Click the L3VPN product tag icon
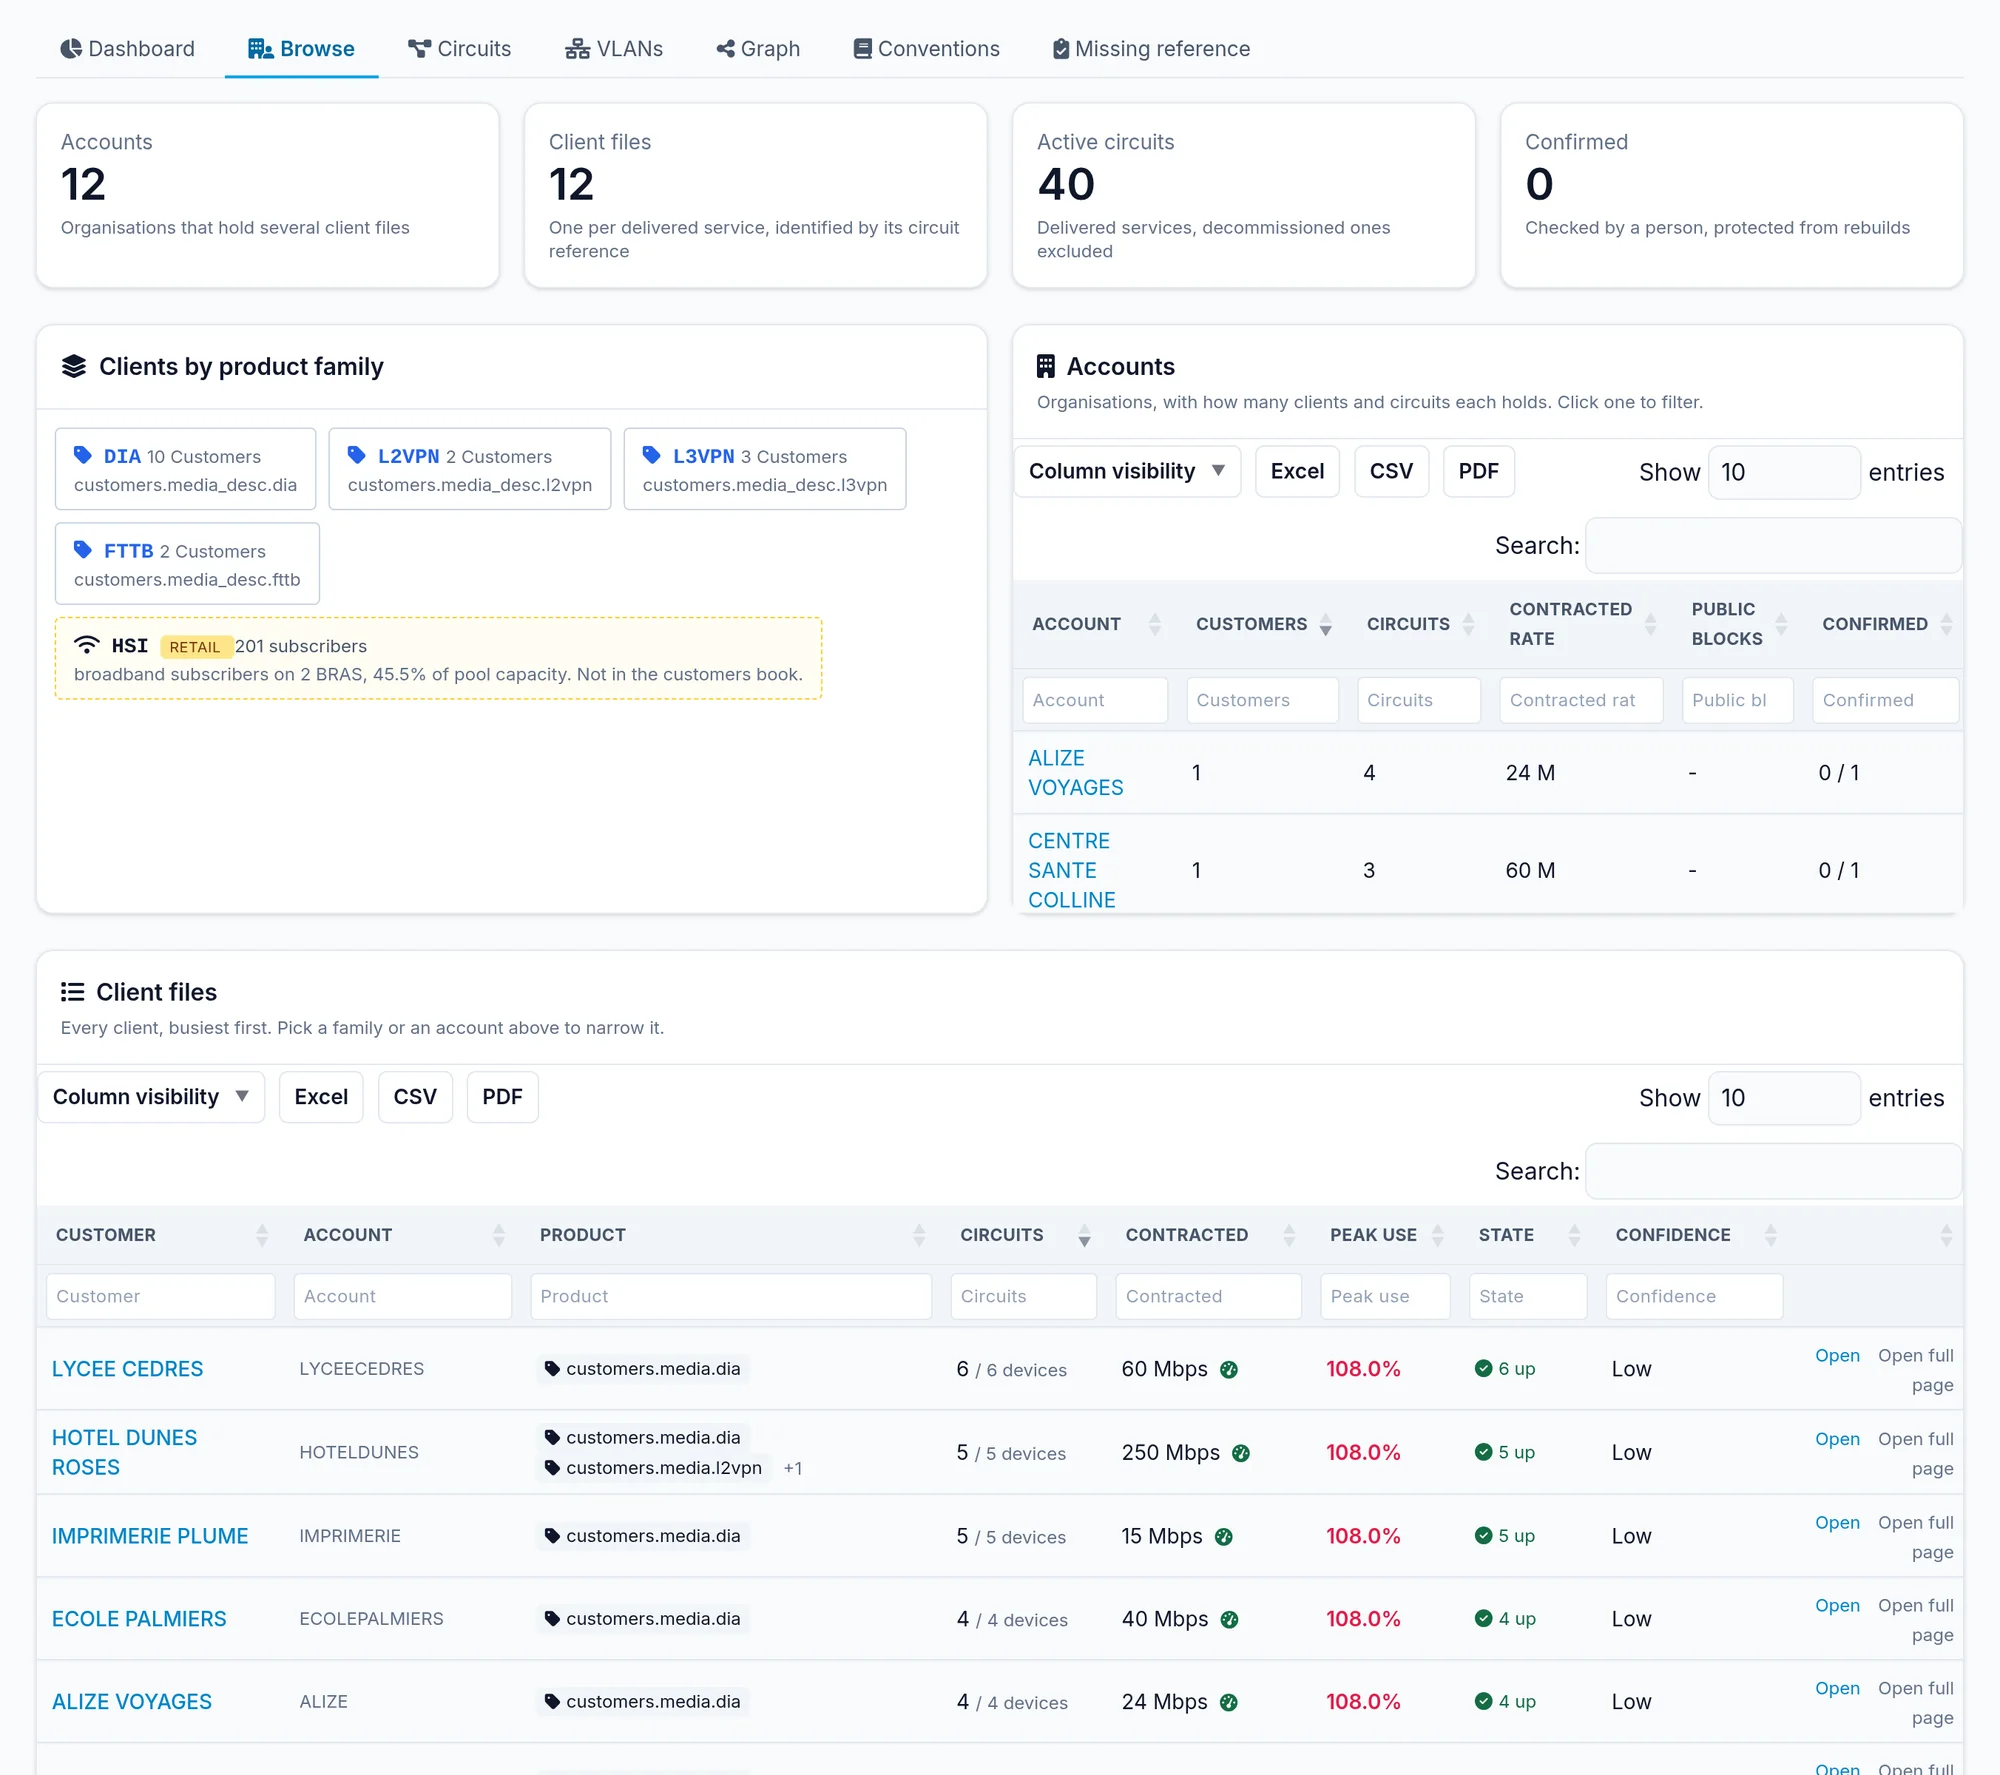Screen dimensions: 2000x1775 [x=652, y=455]
